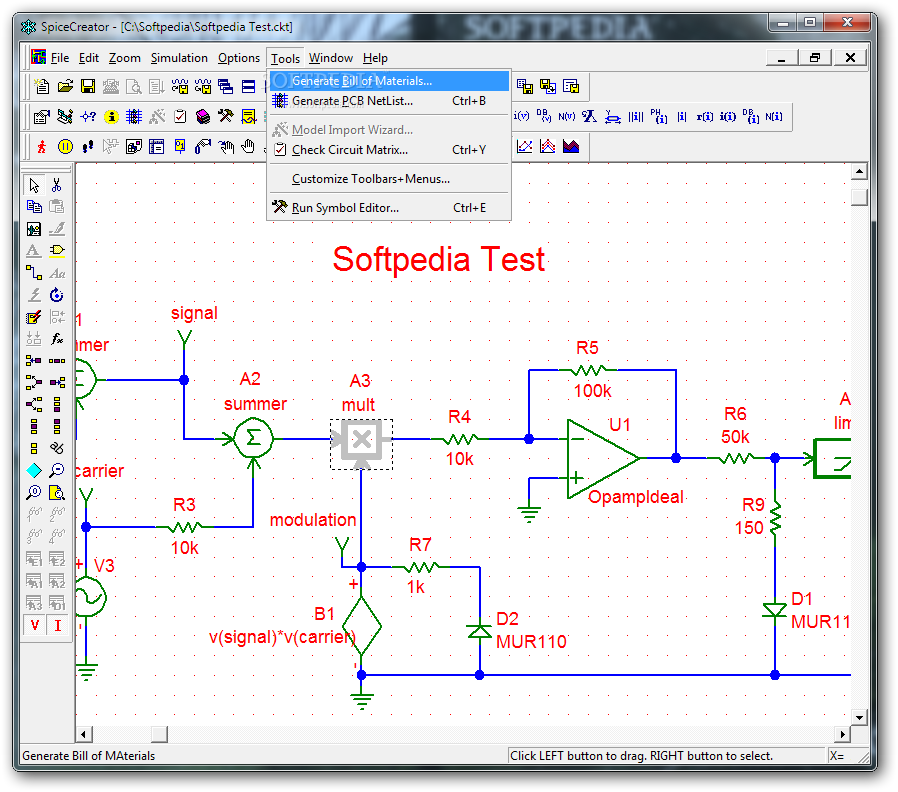This screenshot has width=898, height=792.
Task: Create a new circuit file
Action: pos(42,86)
